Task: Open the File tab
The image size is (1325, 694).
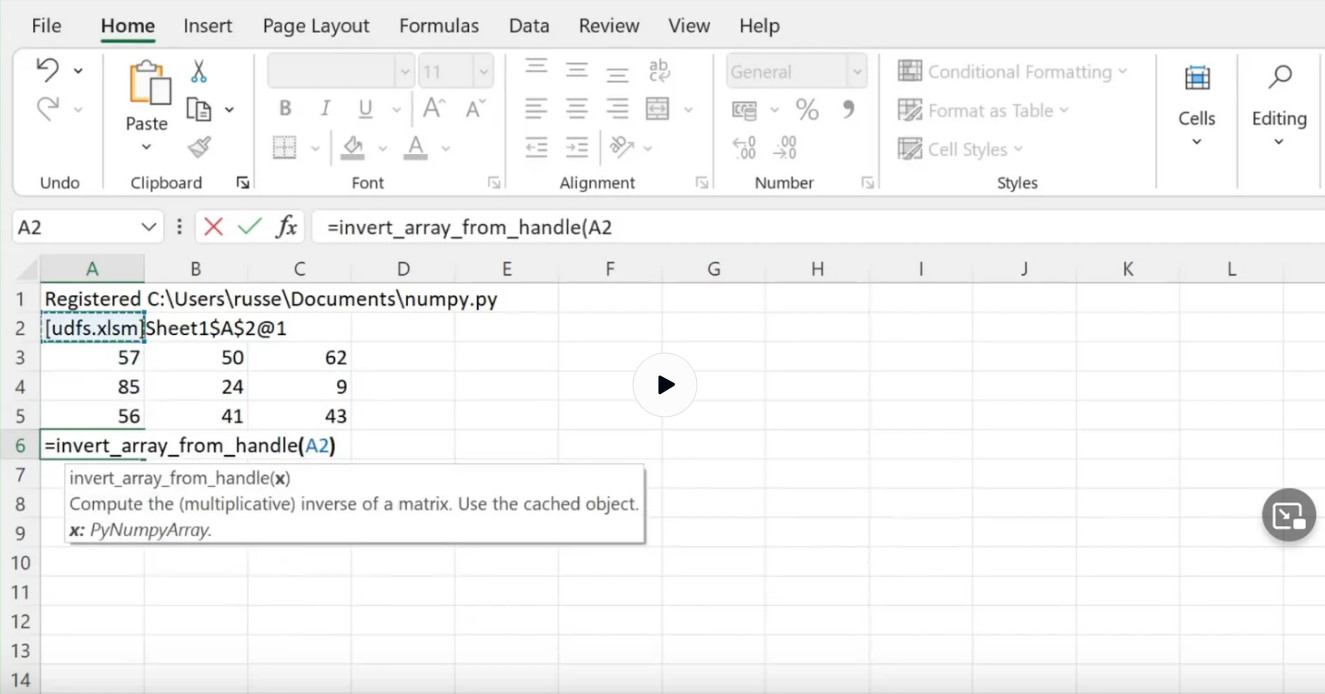Action: click(x=46, y=26)
